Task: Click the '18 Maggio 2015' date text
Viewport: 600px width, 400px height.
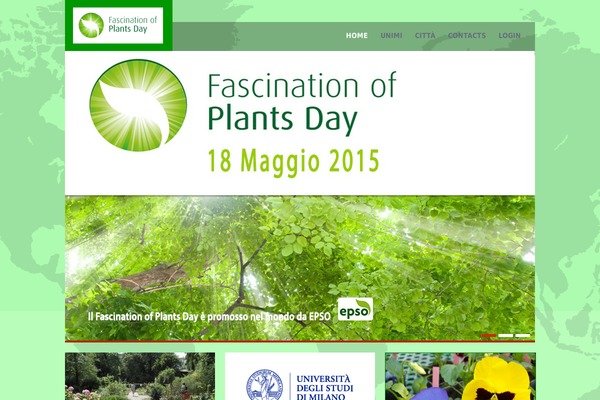Action: [x=293, y=162]
